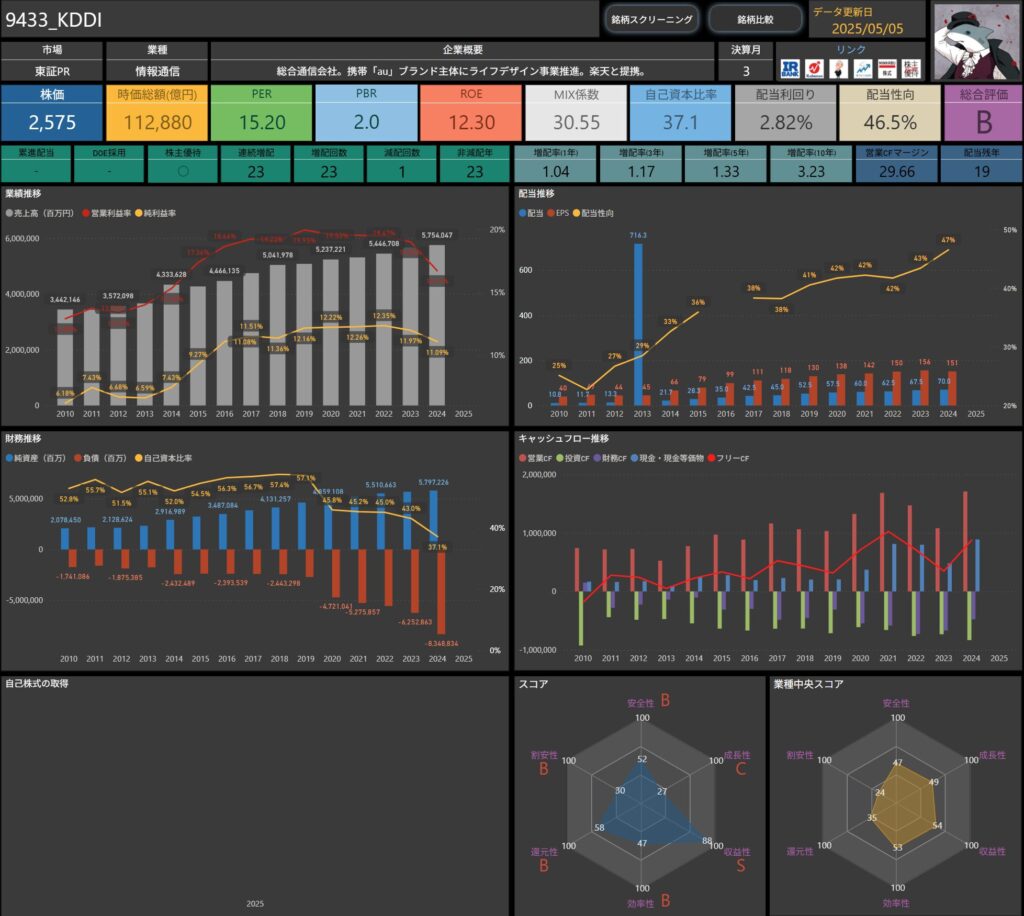Click the 売上高（百万円) legend entry
Screen dimensions: 1024x916
40,213
